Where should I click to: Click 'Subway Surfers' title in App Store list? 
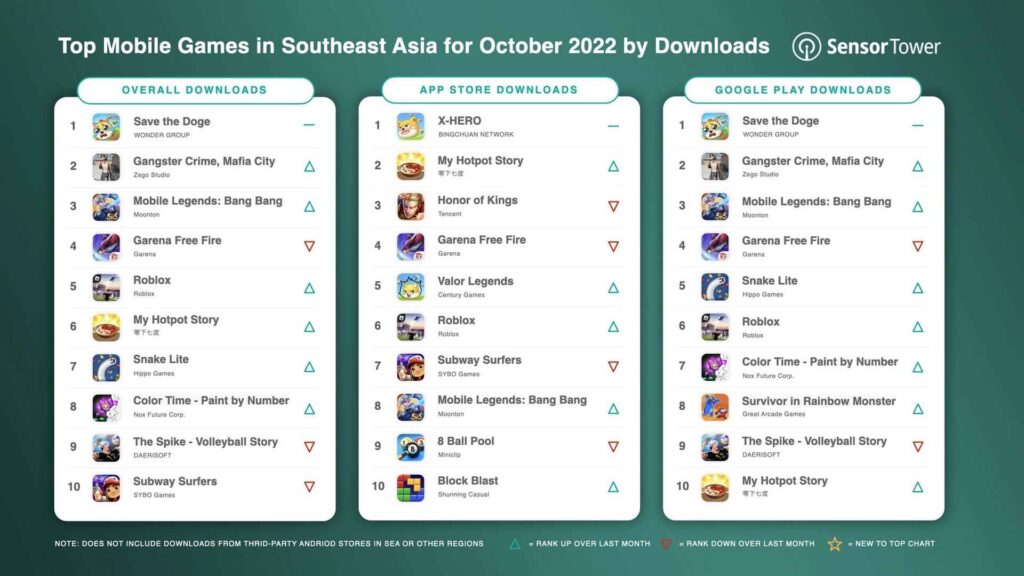point(479,360)
